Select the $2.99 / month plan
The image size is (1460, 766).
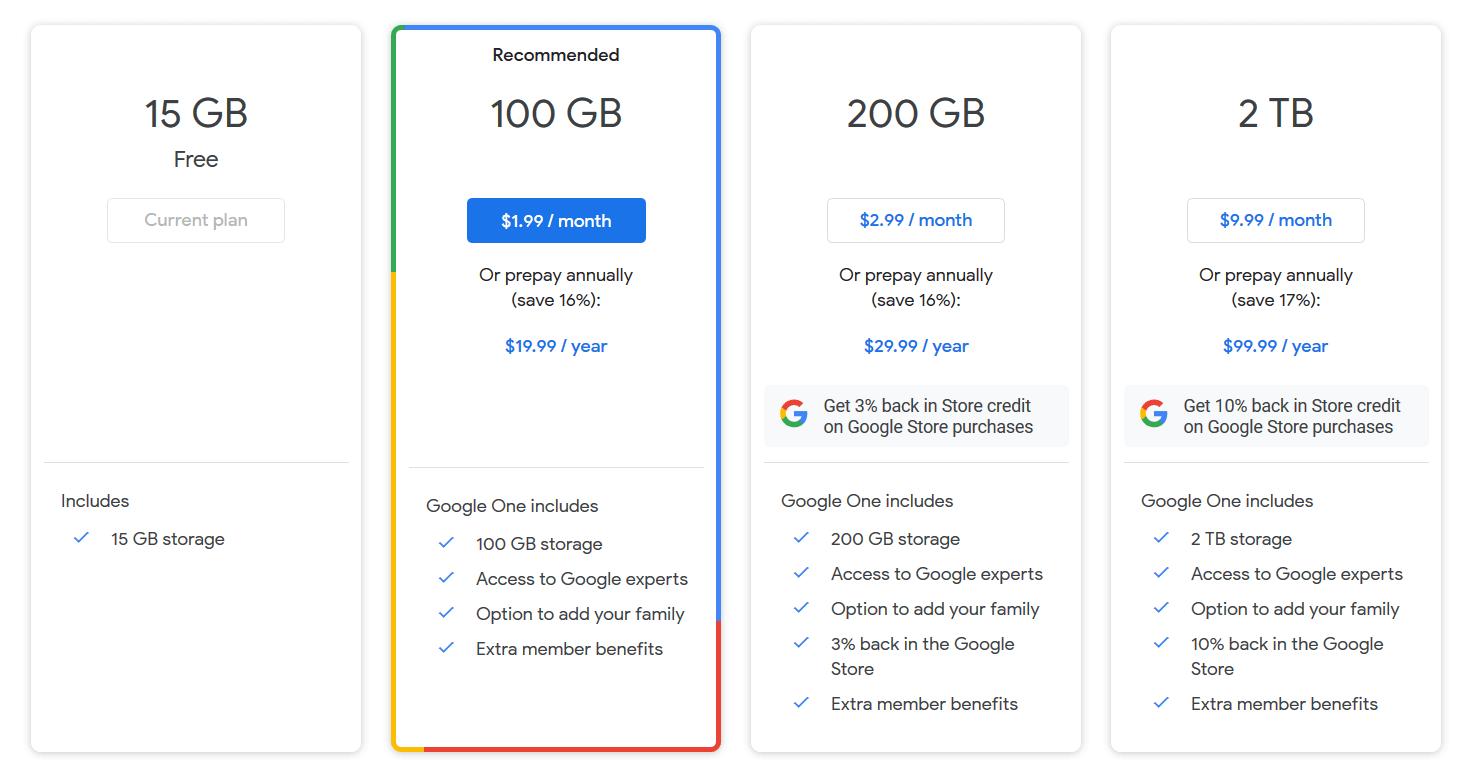915,220
